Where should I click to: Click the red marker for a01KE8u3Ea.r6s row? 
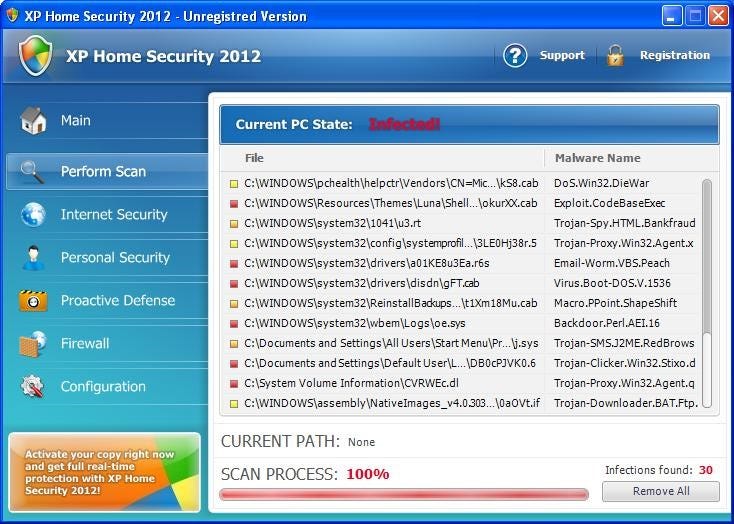point(234,264)
